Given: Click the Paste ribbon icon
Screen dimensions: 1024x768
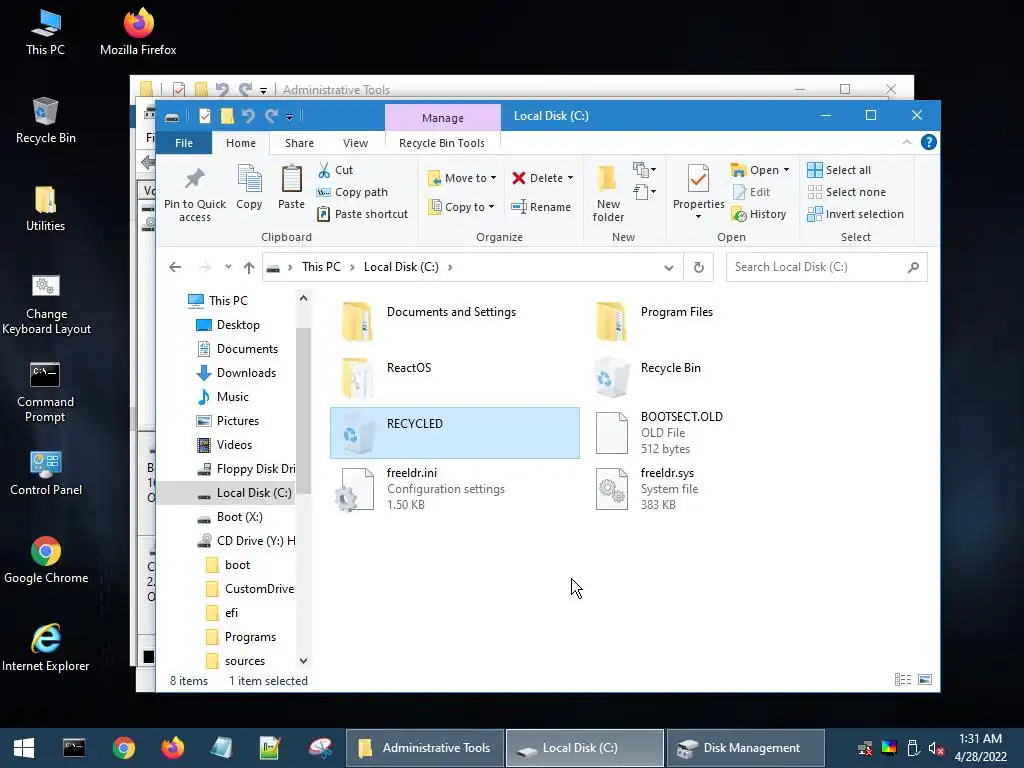Looking at the screenshot, I should coord(291,178).
